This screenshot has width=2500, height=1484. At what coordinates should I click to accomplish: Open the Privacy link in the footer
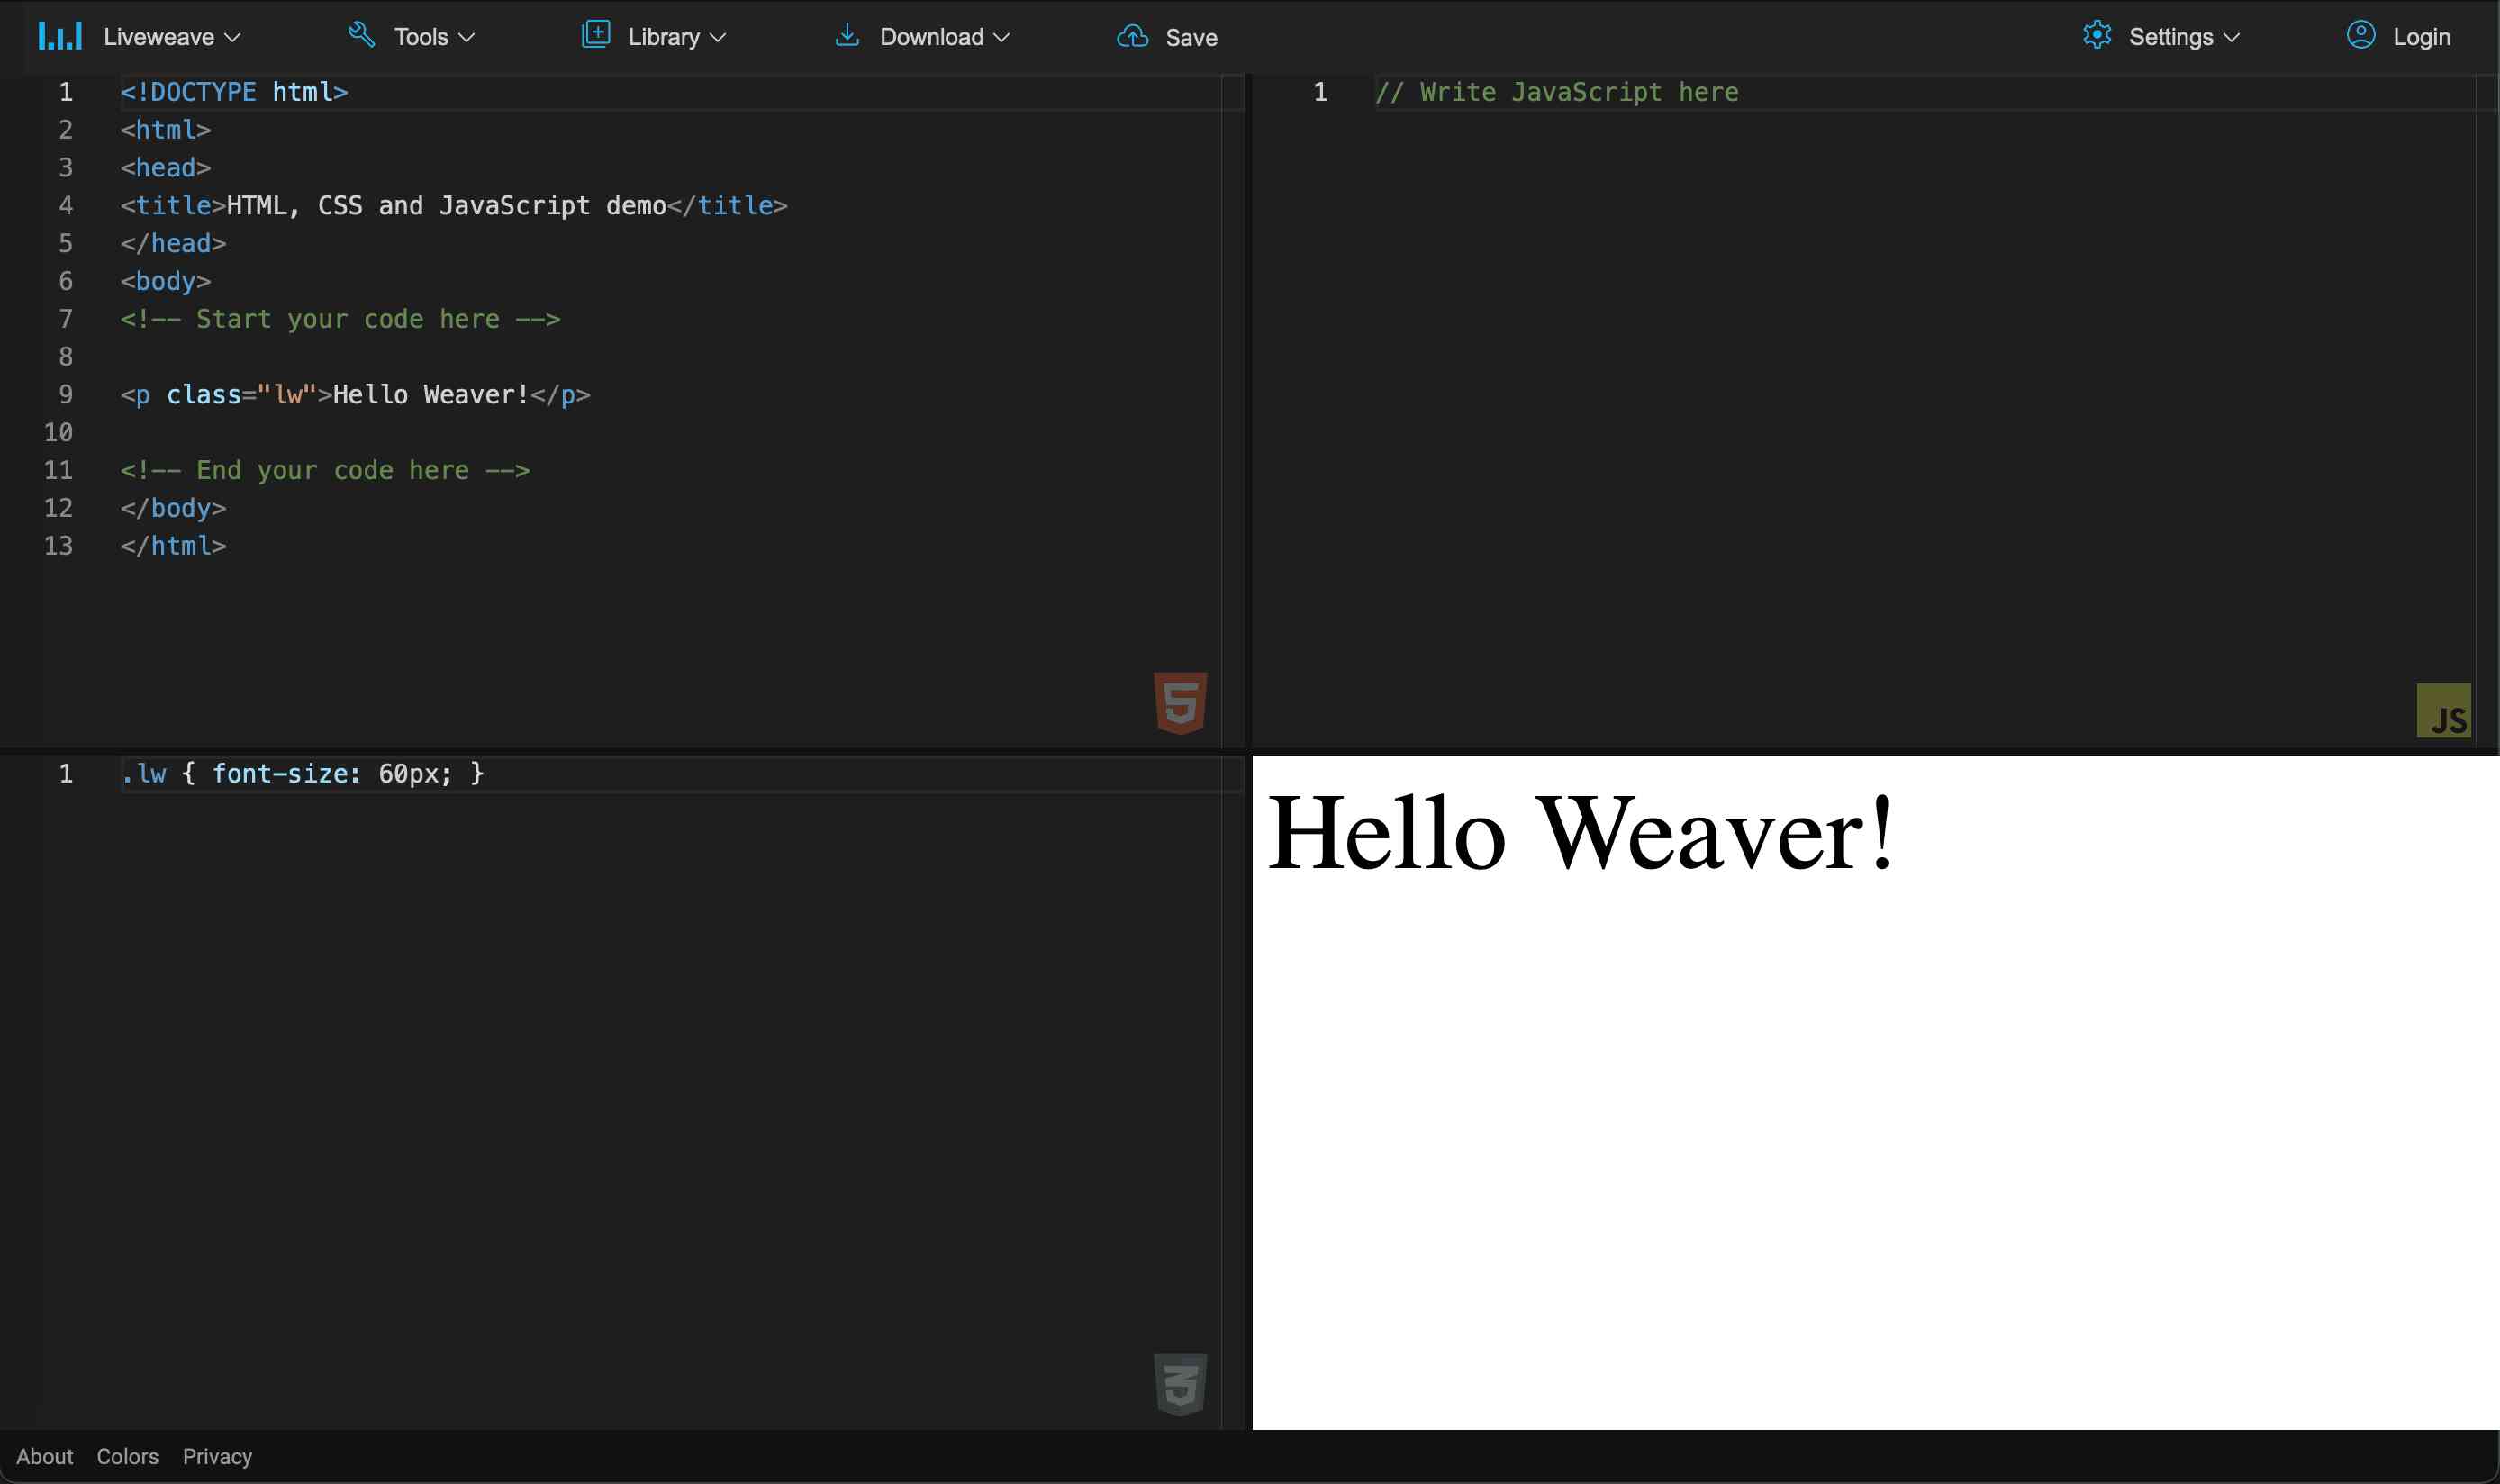(x=217, y=1456)
